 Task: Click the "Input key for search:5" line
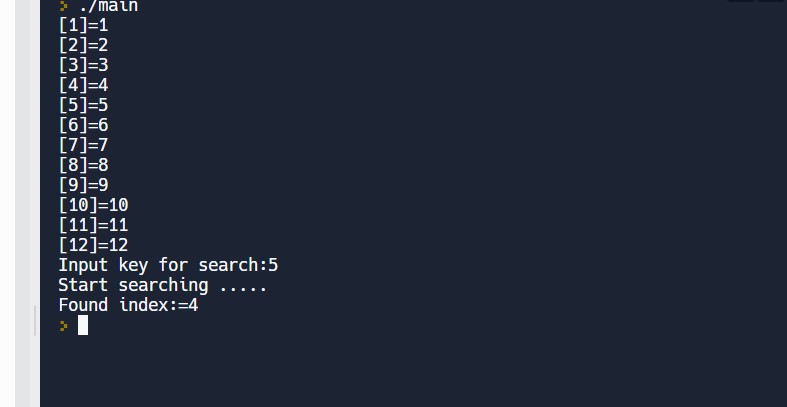pyautogui.click(x=168, y=265)
